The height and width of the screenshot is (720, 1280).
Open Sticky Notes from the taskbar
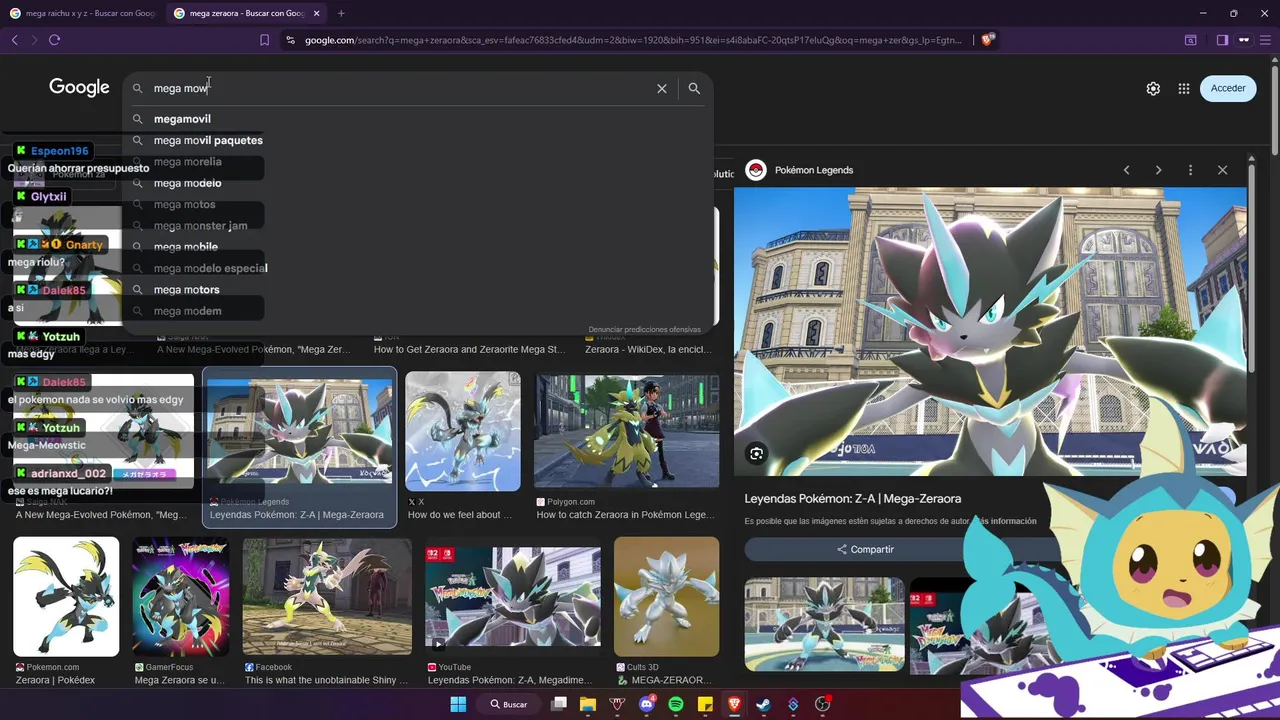click(705, 704)
